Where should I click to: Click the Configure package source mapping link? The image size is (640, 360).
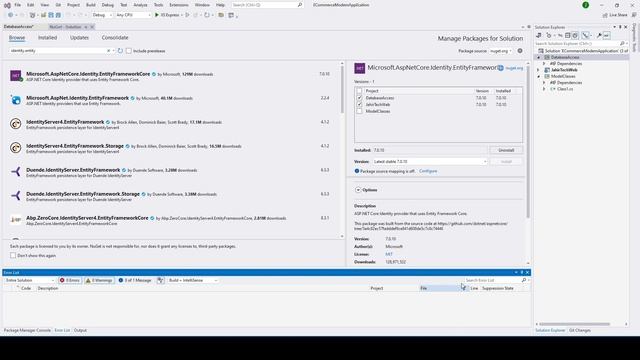pyautogui.click(x=428, y=171)
